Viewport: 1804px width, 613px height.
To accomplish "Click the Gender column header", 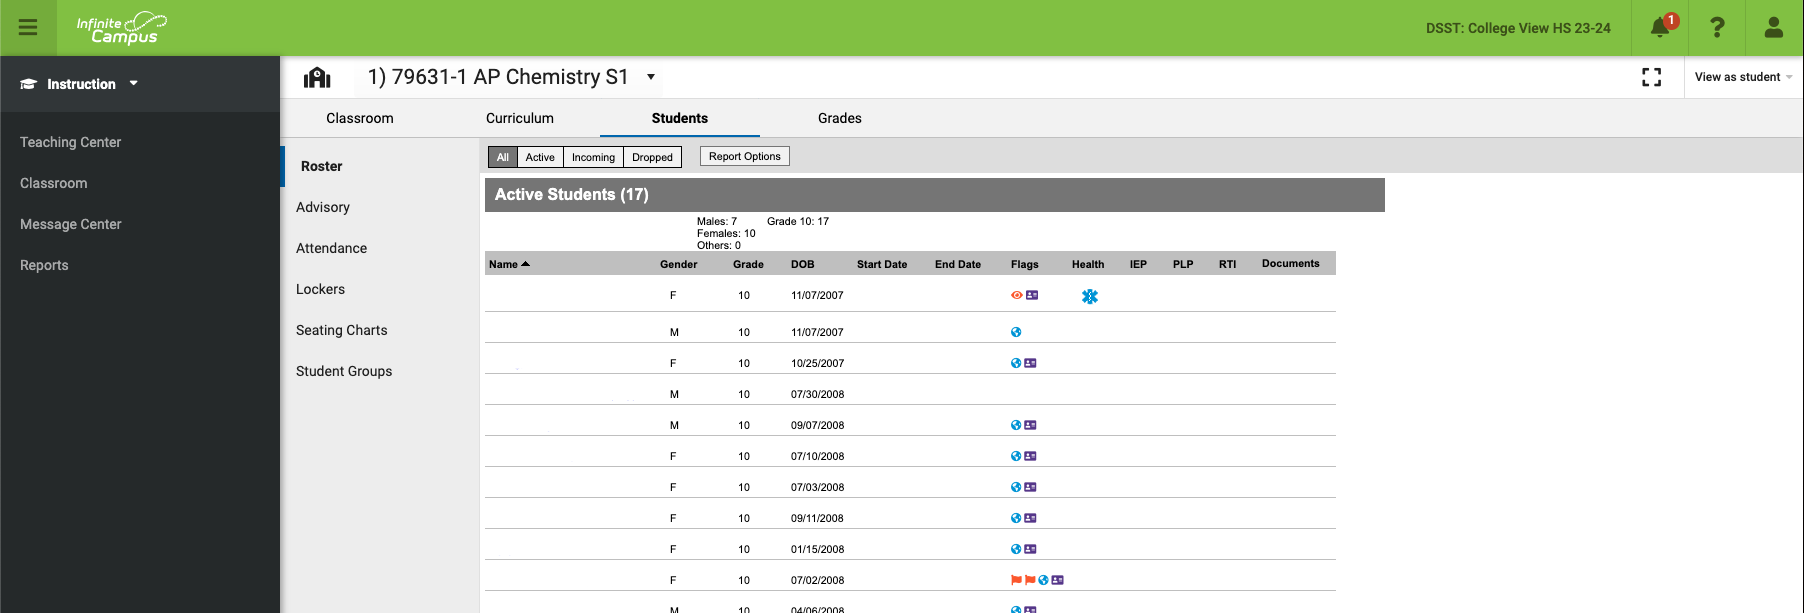I will coord(678,264).
